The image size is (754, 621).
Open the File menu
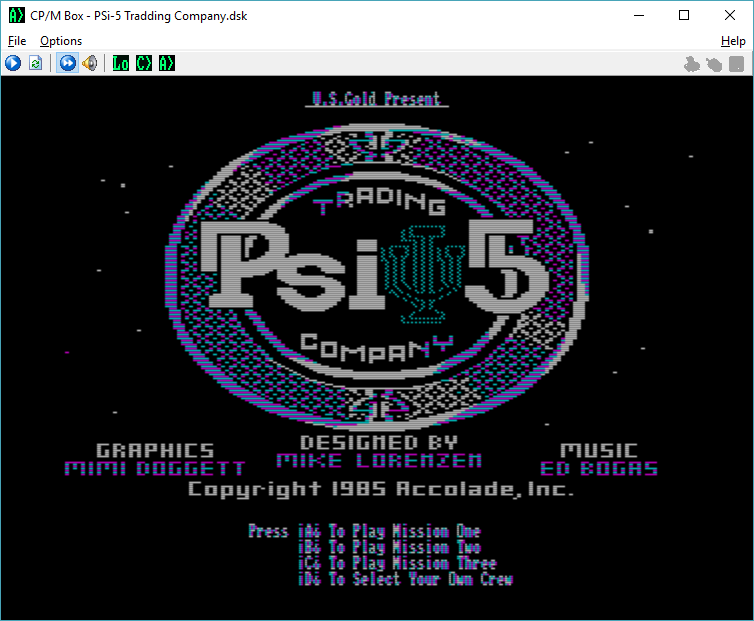coord(17,41)
